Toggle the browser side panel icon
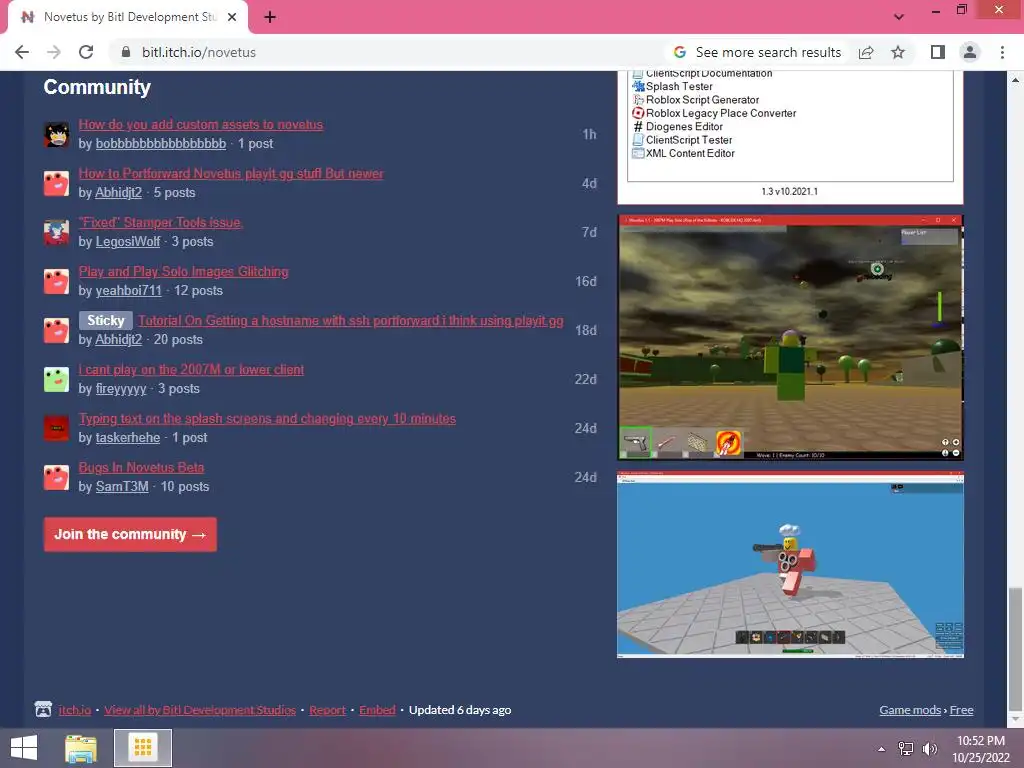 click(938, 52)
